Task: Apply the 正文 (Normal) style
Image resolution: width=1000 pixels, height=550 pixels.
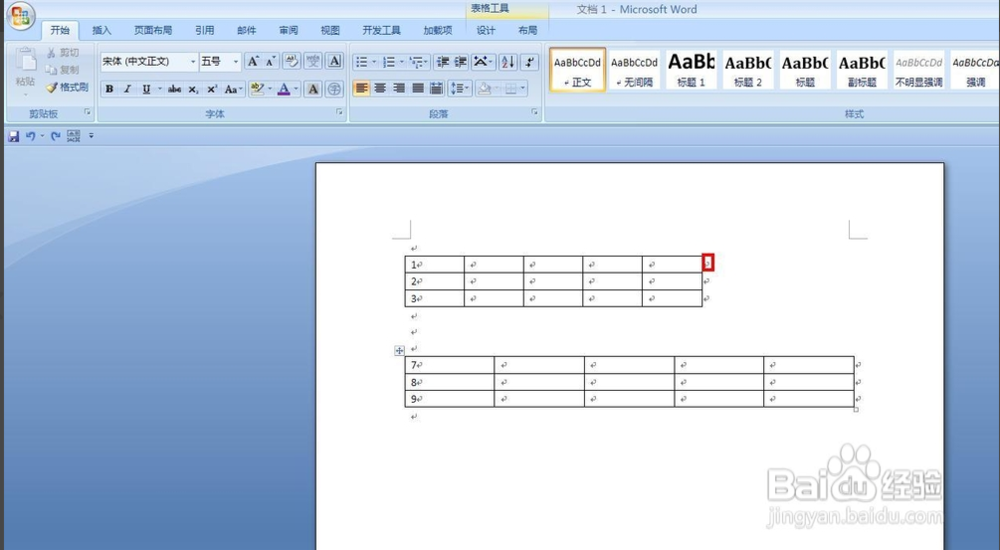Action: (x=577, y=70)
